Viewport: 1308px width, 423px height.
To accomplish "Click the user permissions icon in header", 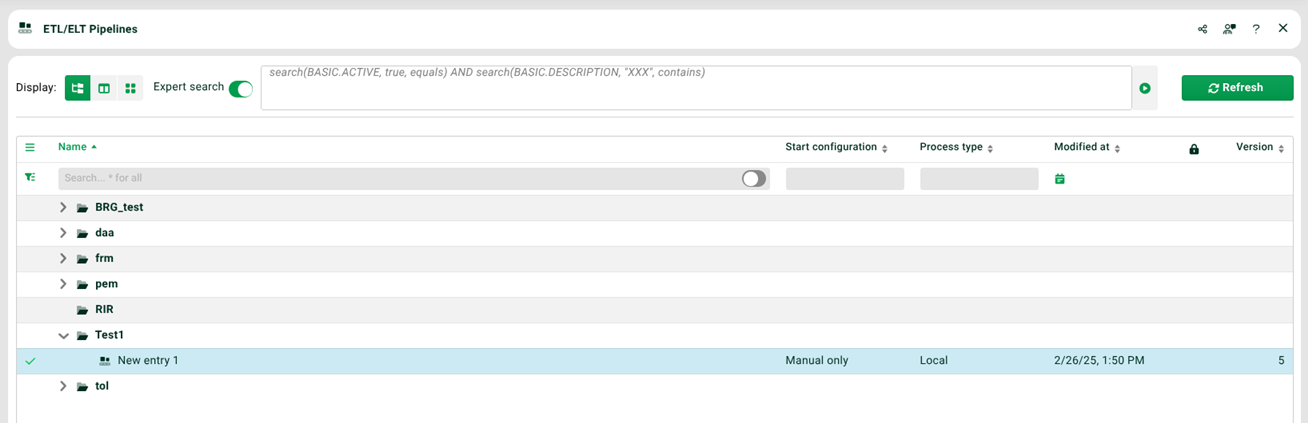I will coord(1229,29).
